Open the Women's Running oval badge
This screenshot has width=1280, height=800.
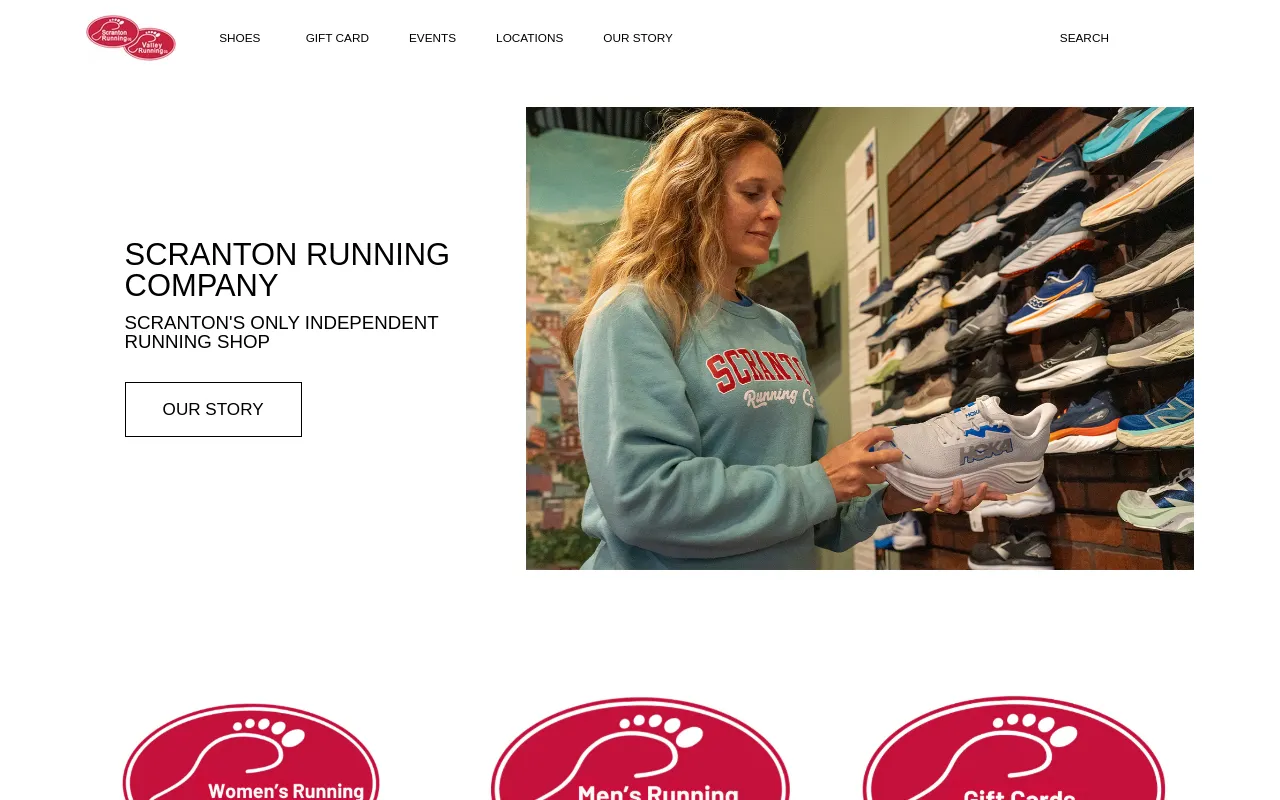coord(251,752)
